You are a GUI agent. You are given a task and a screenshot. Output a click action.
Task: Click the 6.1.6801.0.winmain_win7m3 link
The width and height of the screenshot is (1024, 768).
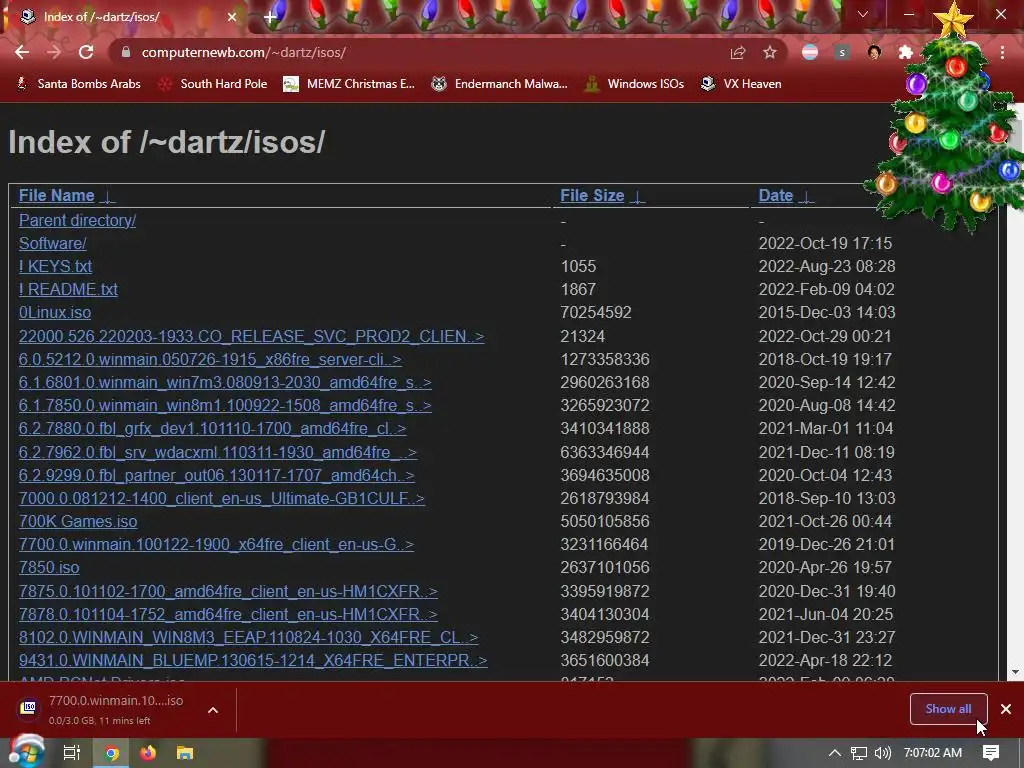pos(225,382)
